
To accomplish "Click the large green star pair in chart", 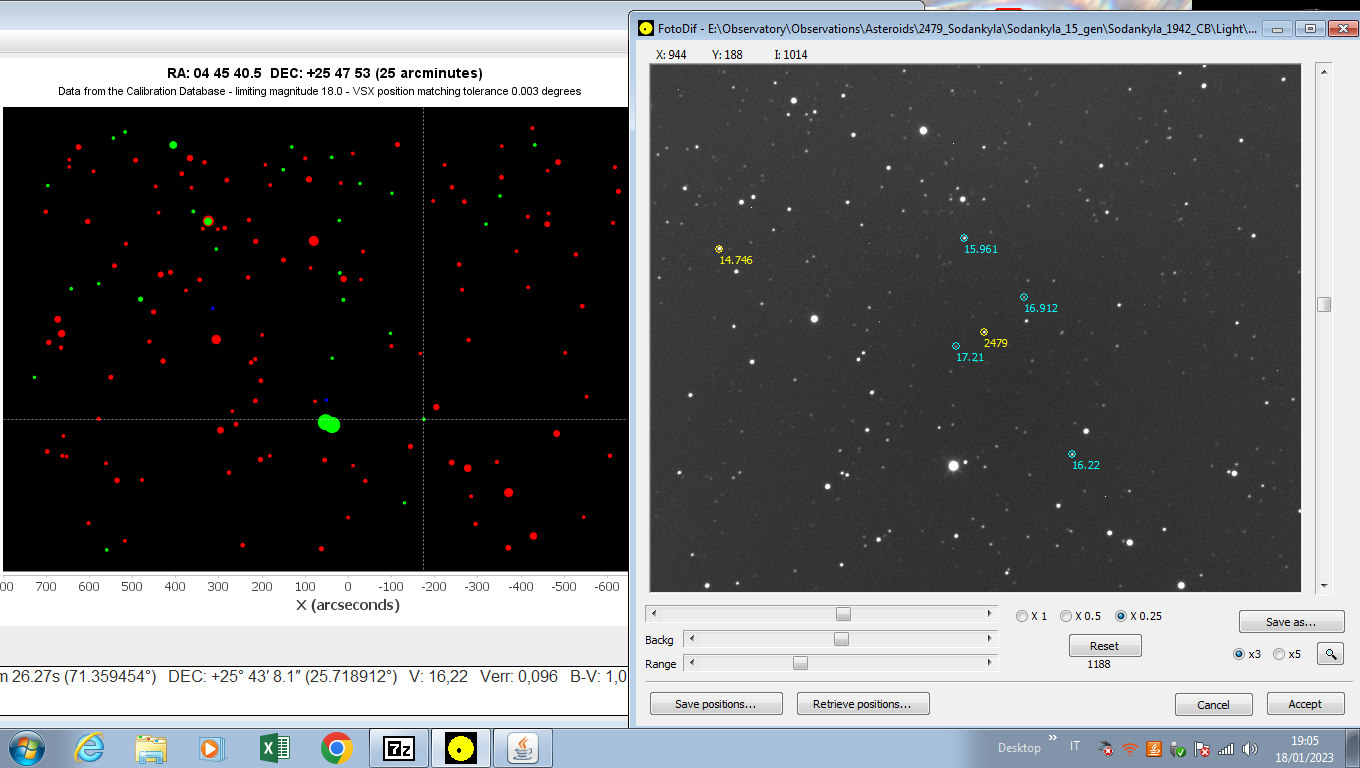I will point(328,423).
